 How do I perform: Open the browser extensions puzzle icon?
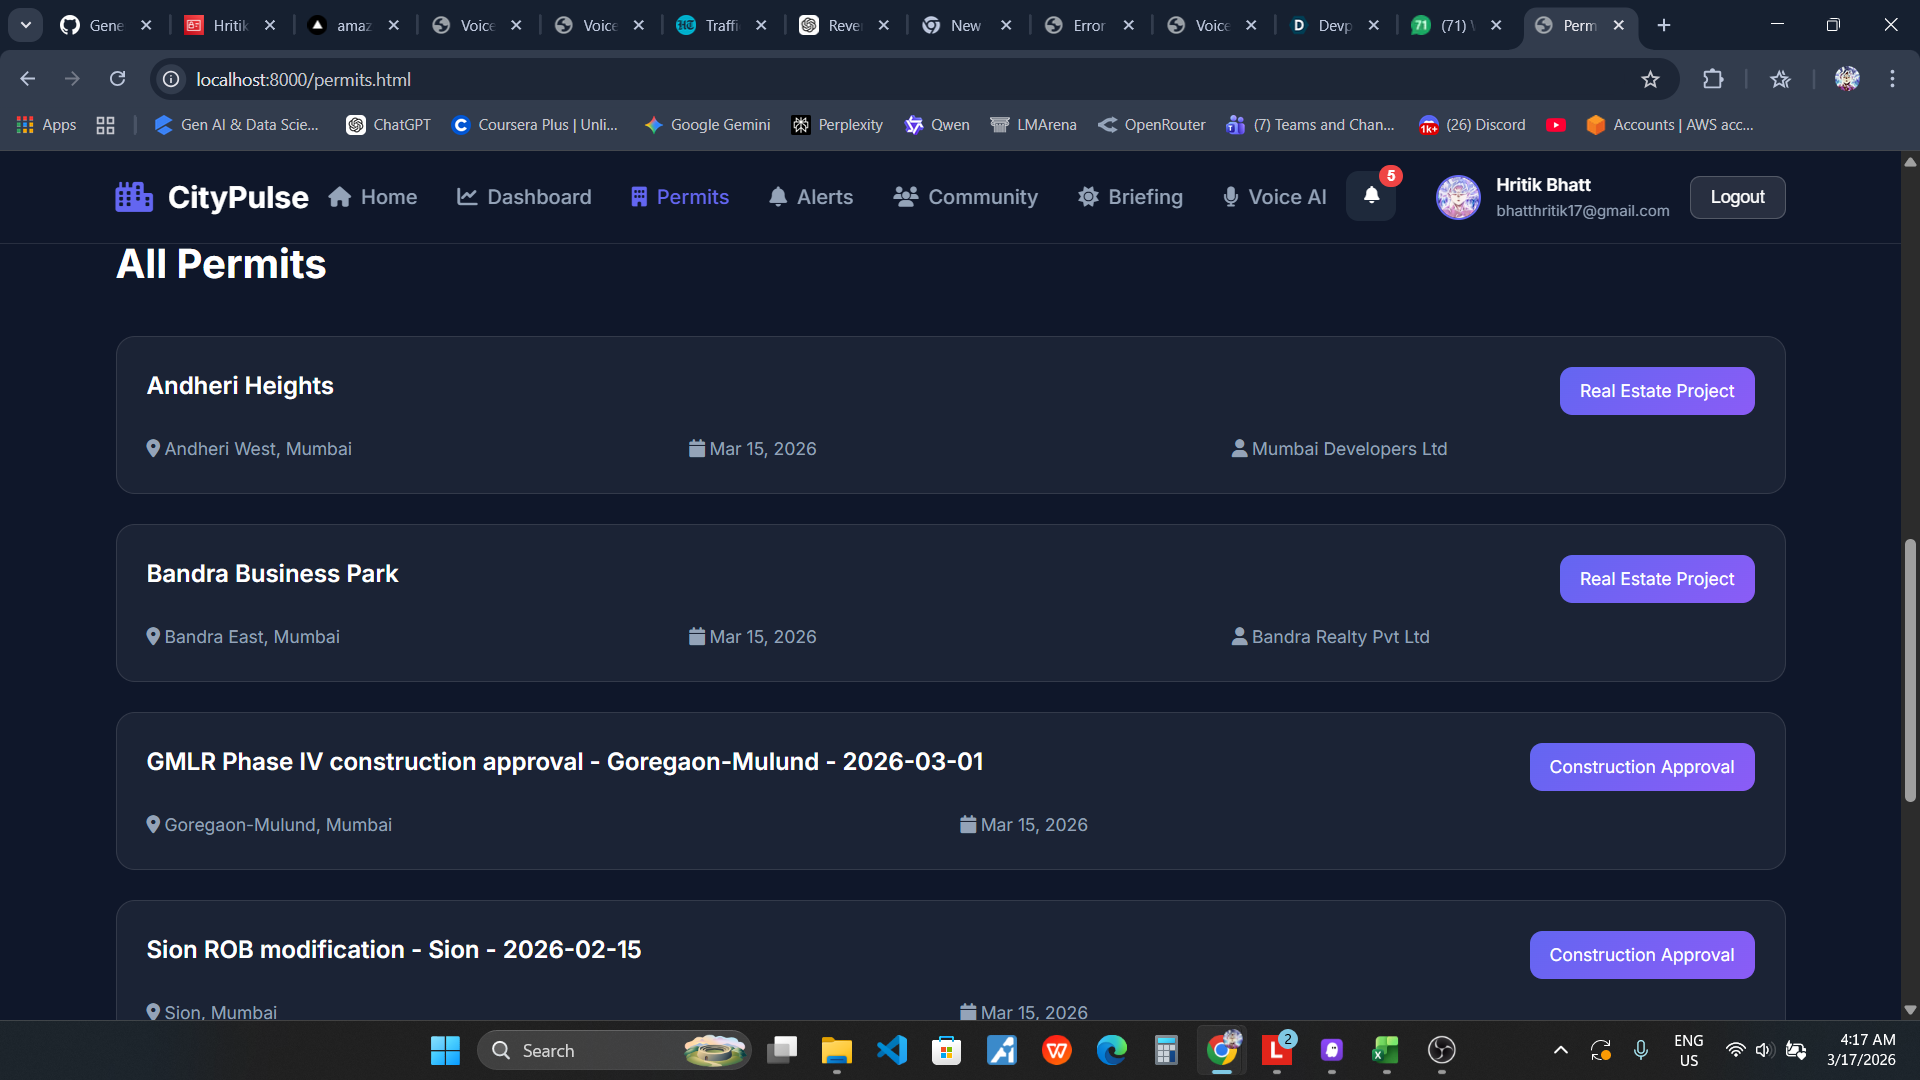point(1713,79)
